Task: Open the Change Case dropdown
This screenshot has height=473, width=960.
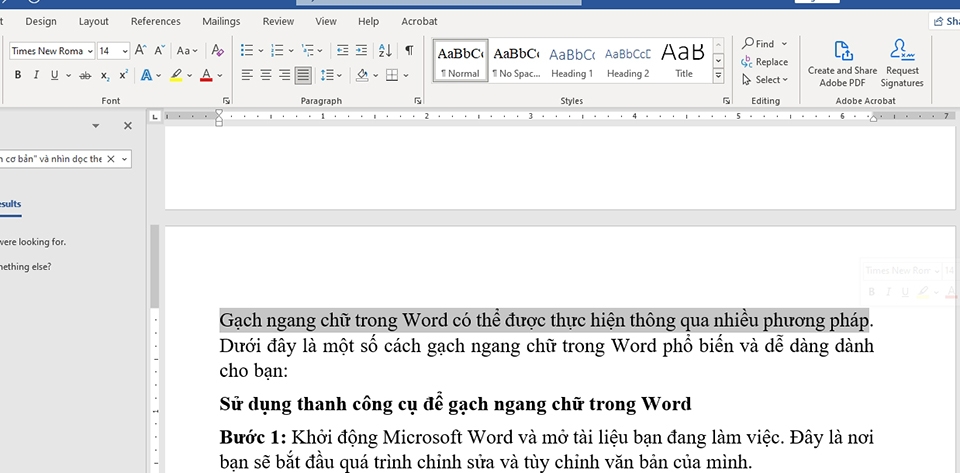Action: (x=187, y=51)
